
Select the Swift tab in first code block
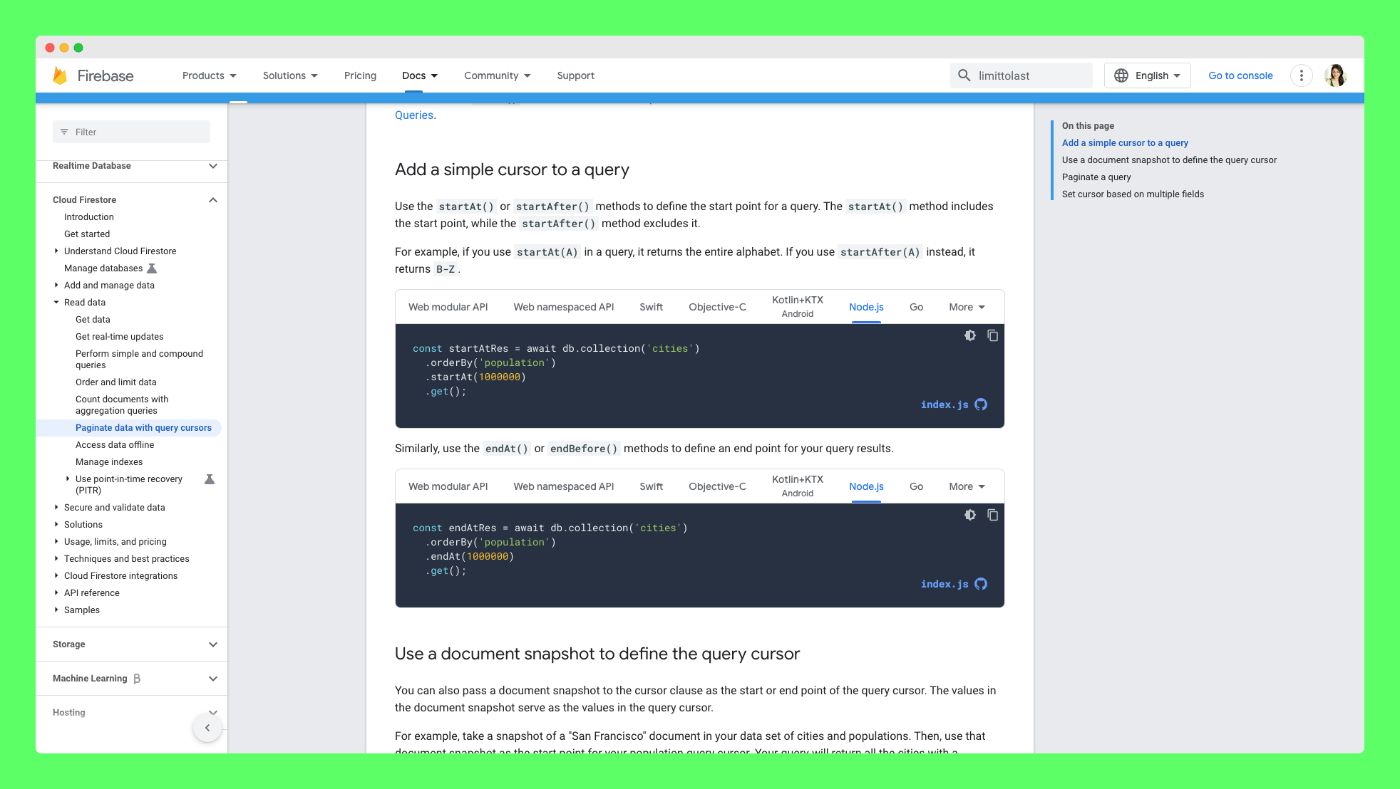point(651,307)
